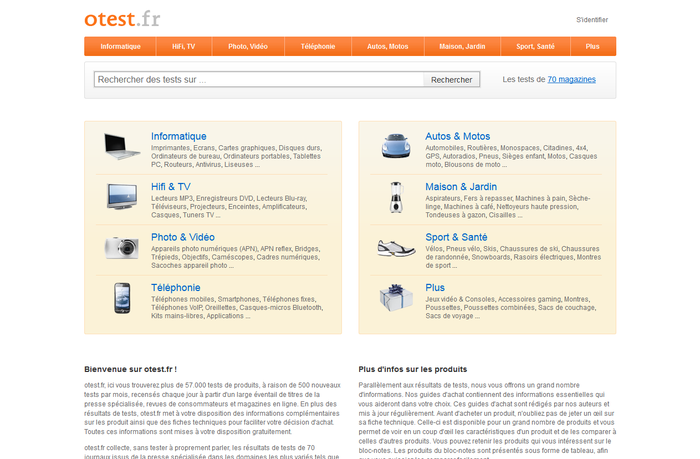This screenshot has height=459, width=700.
Task: Select Maison, Jardin in the navigation bar
Action: pyautogui.click(x=462, y=46)
